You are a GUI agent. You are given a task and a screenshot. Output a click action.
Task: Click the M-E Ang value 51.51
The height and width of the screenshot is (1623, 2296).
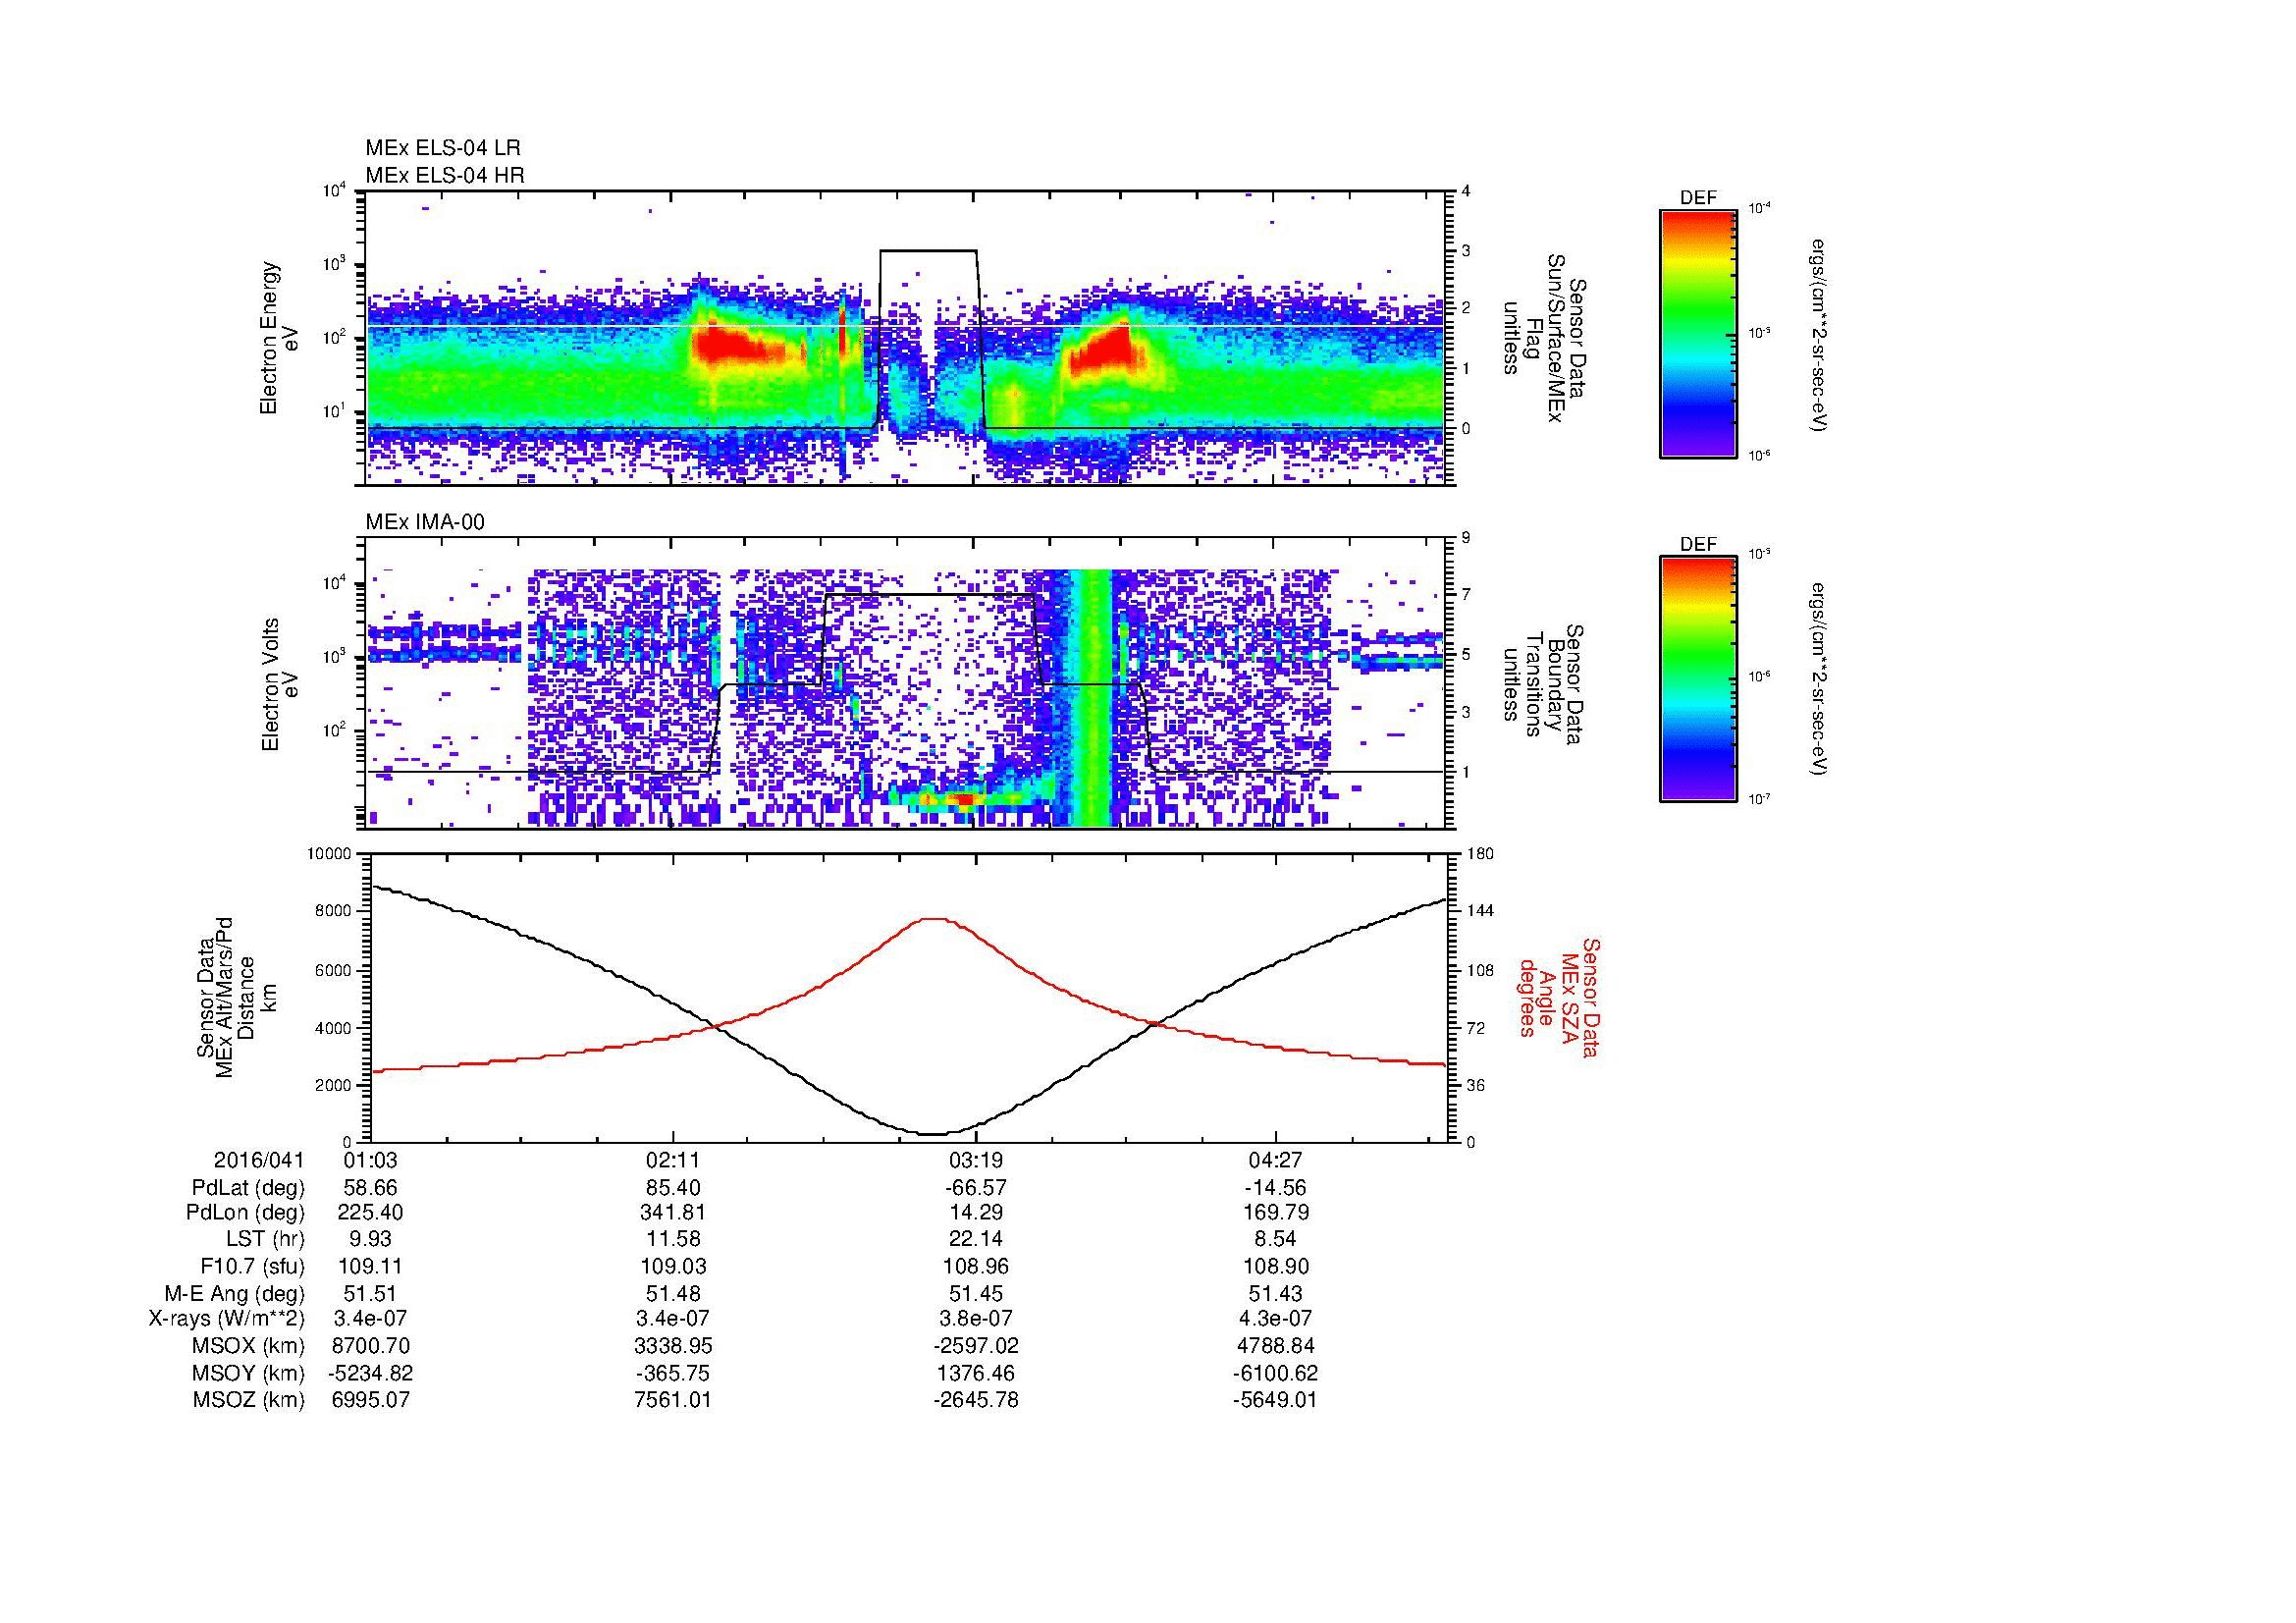pyautogui.click(x=371, y=1293)
